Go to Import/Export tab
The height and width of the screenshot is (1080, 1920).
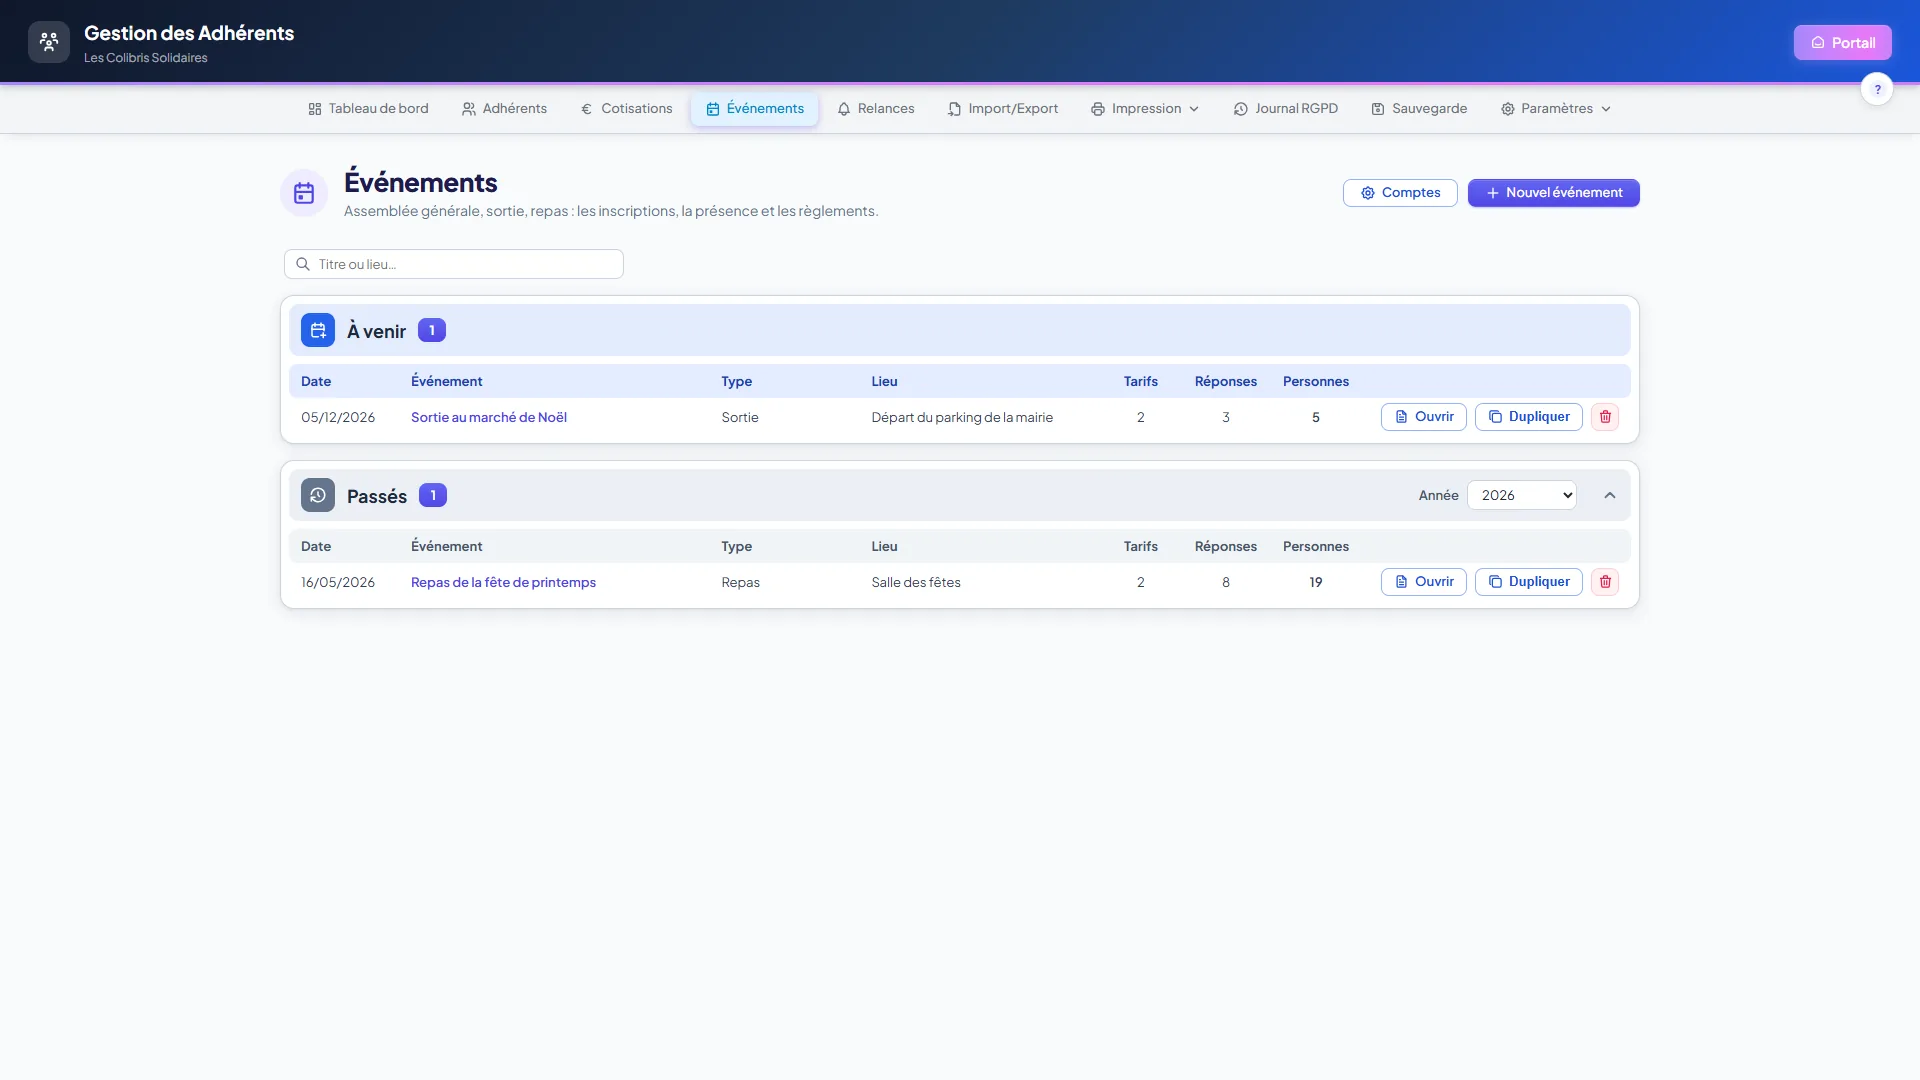tap(1003, 108)
